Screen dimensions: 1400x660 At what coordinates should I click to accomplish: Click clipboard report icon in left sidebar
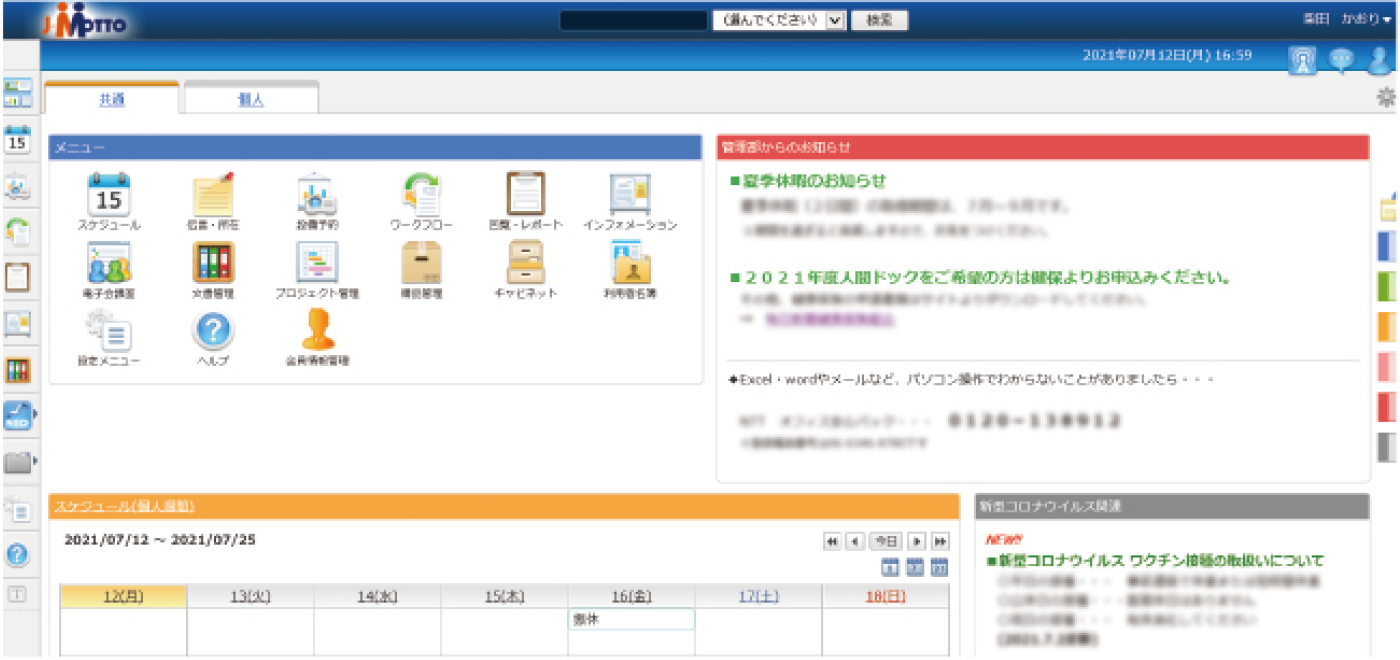click(18, 277)
